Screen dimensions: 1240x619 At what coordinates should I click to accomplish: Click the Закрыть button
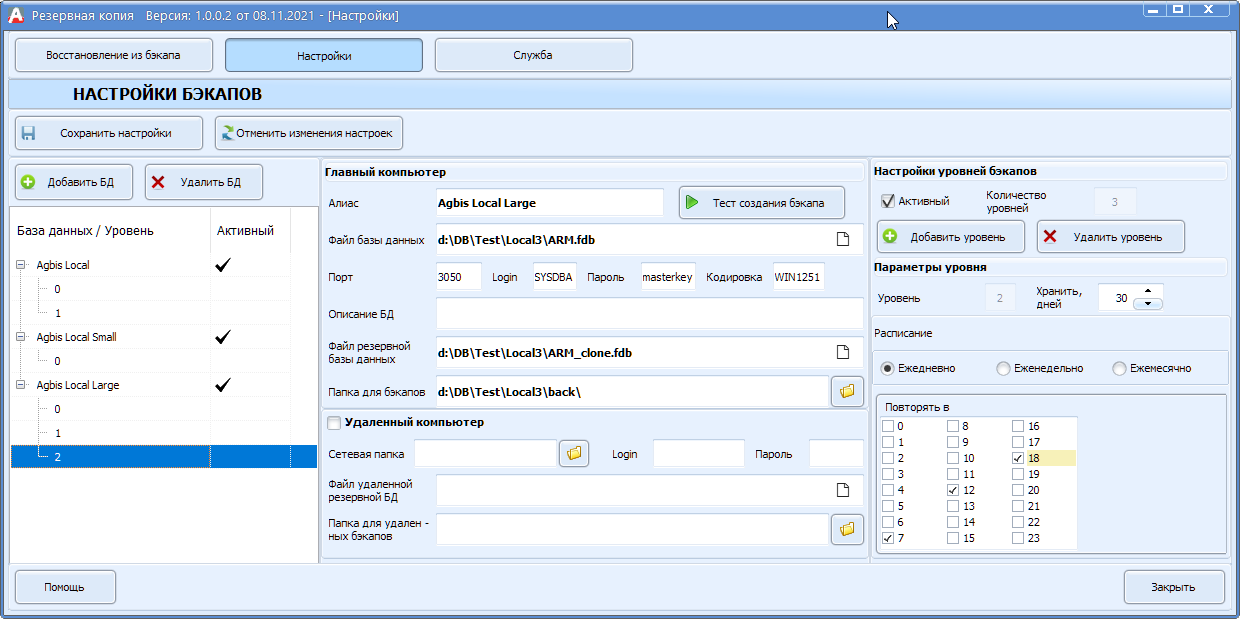(1174, 587)
